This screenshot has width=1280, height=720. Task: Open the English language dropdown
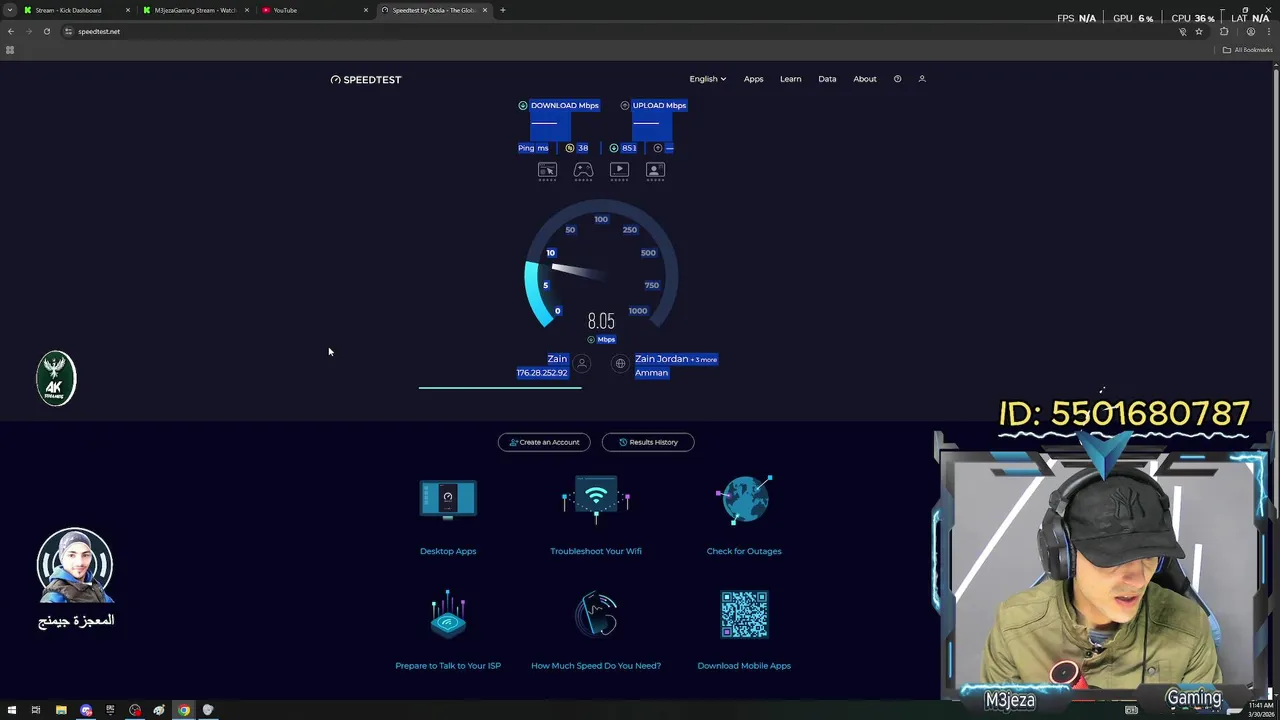707,79
